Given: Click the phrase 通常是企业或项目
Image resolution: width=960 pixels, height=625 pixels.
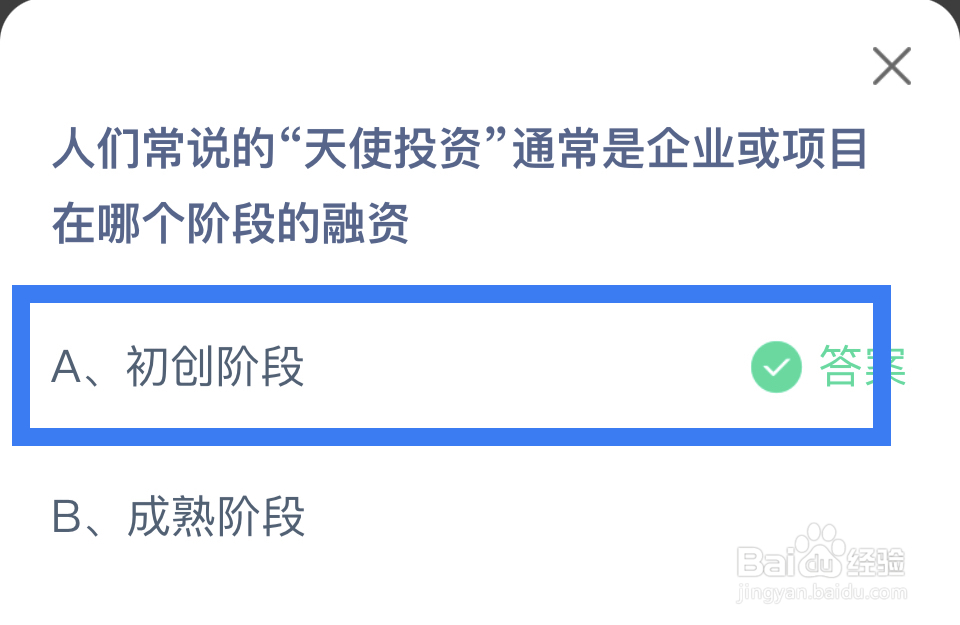Looking at the screenshot, I should click(690, 149).
